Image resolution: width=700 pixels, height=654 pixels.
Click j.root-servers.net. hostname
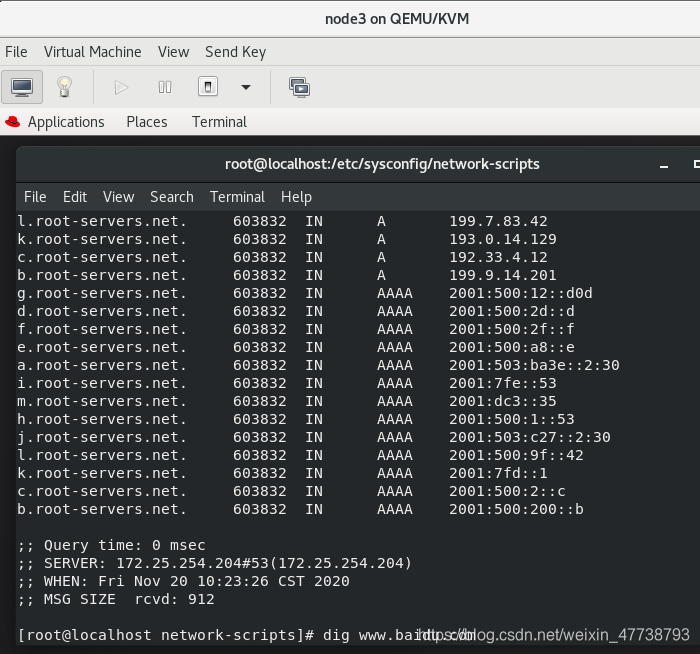pos(102,437)
